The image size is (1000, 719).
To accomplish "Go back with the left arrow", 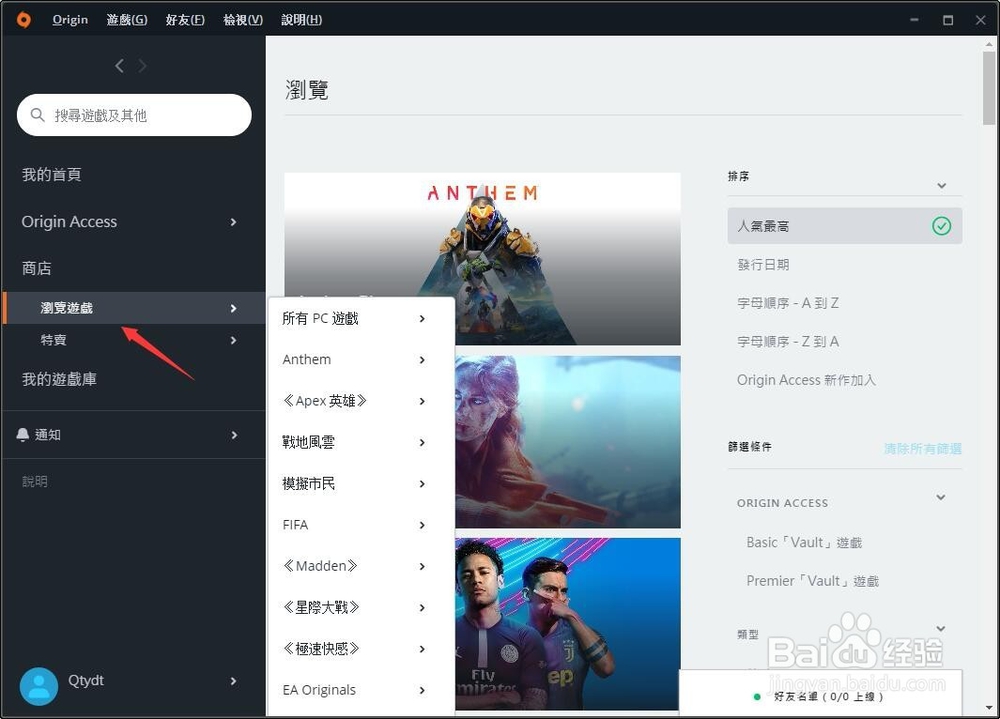I will (119, 66).
